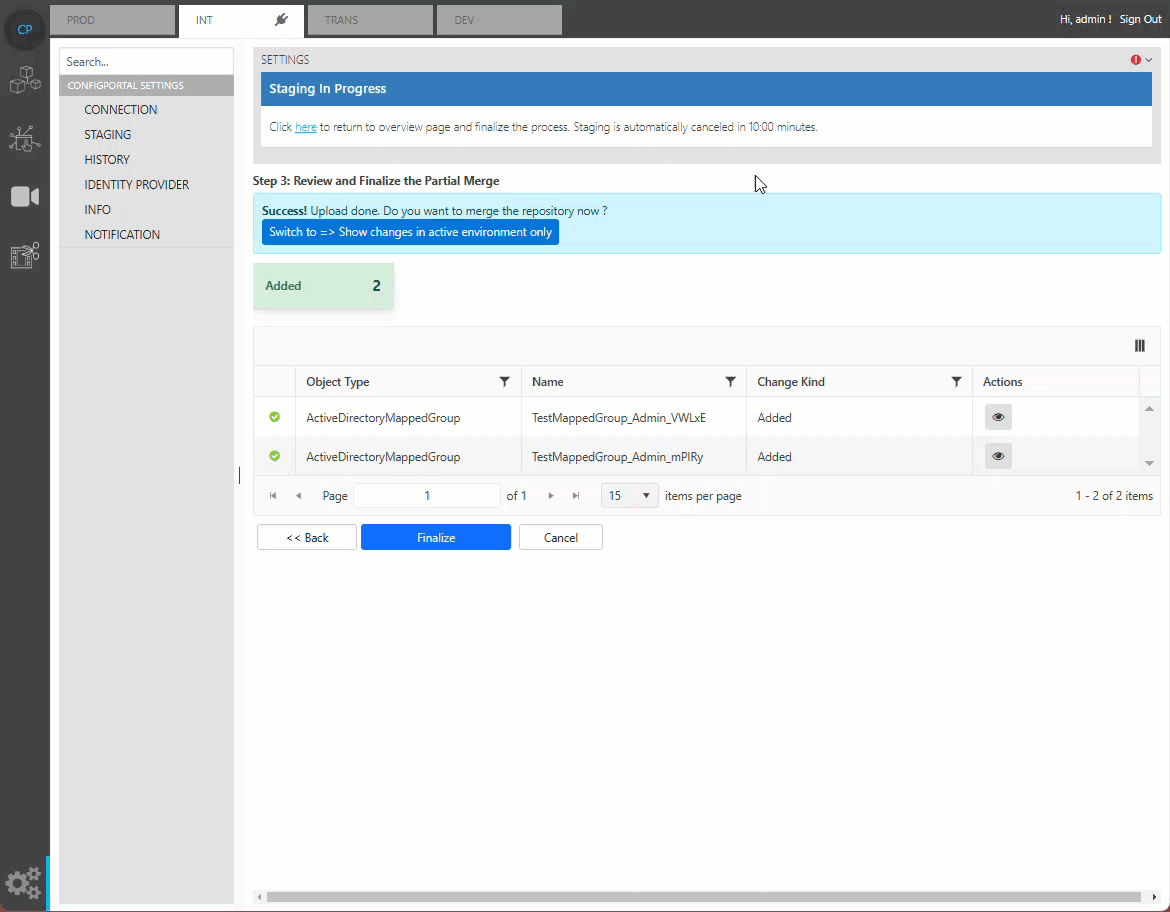Viewport: 1170px width, 912px height.
Task: Open the video camera sidebar icon
Action: [24, 197]
